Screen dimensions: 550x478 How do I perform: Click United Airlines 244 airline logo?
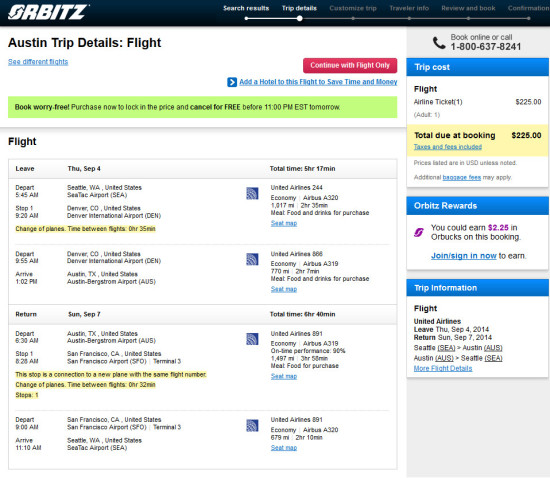click(252, 193)
